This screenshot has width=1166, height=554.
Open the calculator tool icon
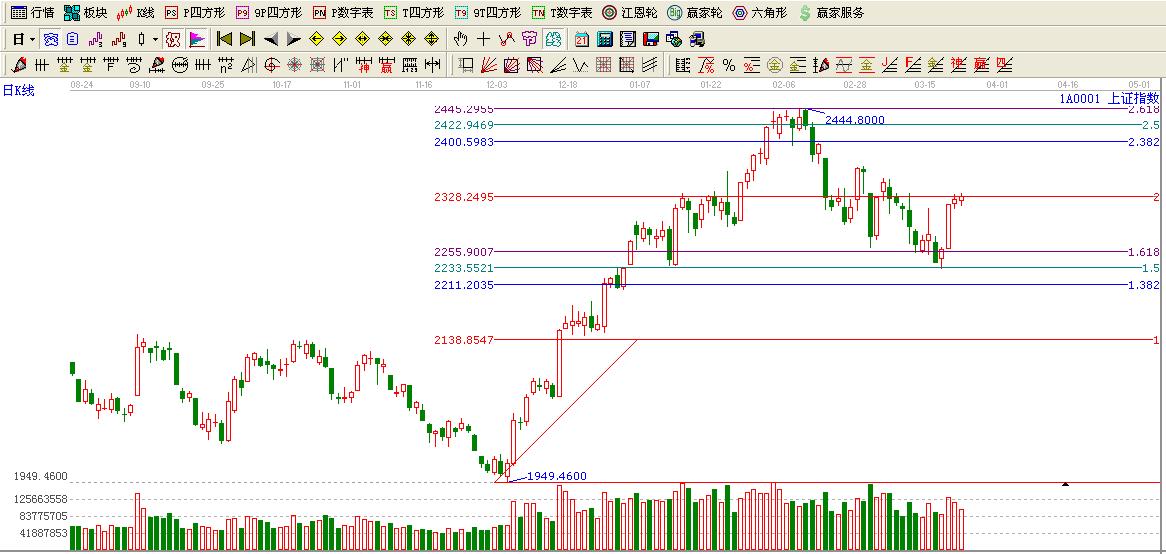(x=604, y=39)
